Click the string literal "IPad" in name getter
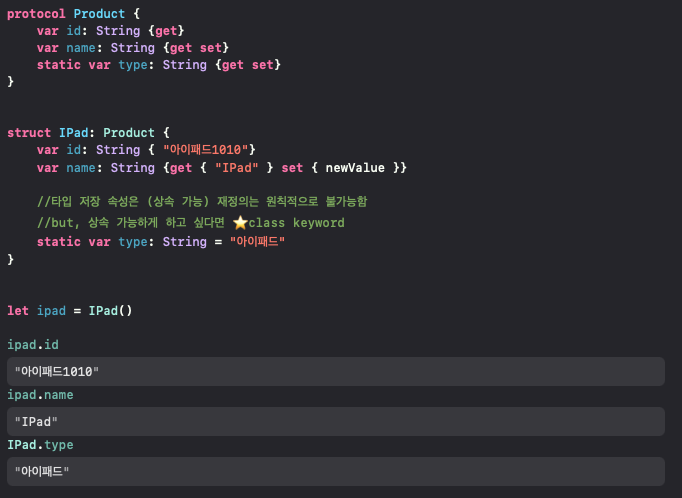682x498 pixels. (237, 168)
